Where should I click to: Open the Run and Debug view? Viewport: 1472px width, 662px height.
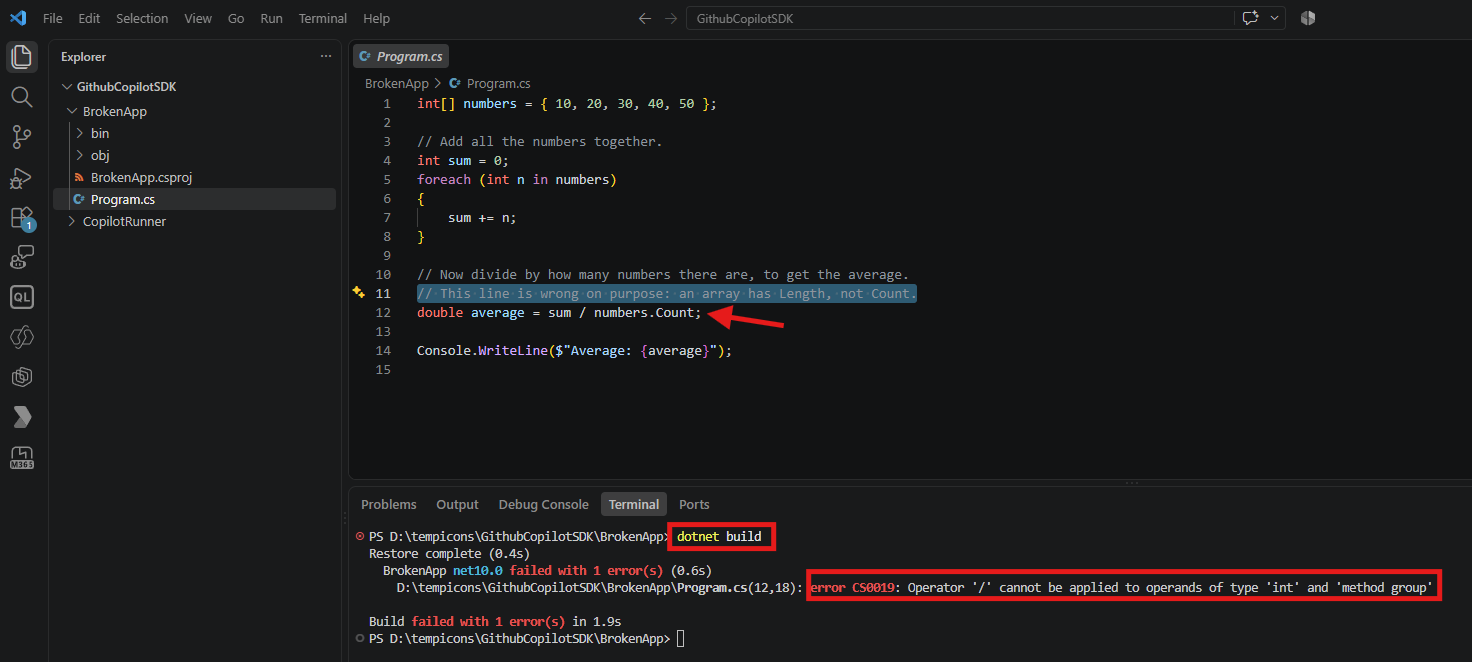[x=21, y=177]
